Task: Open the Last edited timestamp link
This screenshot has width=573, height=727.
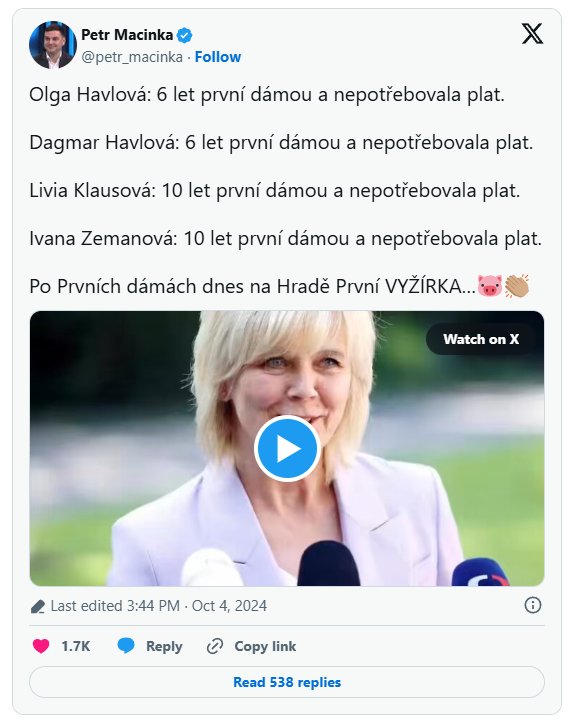Action: point(159,606)
